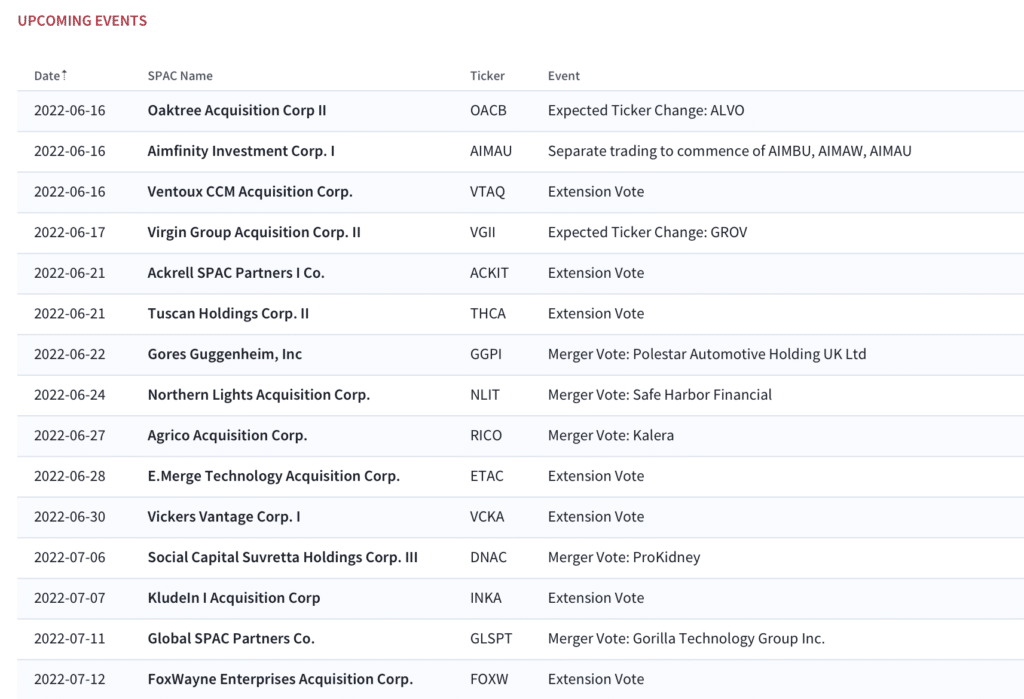This screenshot has width=1024, height=699.
Task: Click Extension Vote in the FOXW row
Action: pyautogui.click(x=596, y=679)
